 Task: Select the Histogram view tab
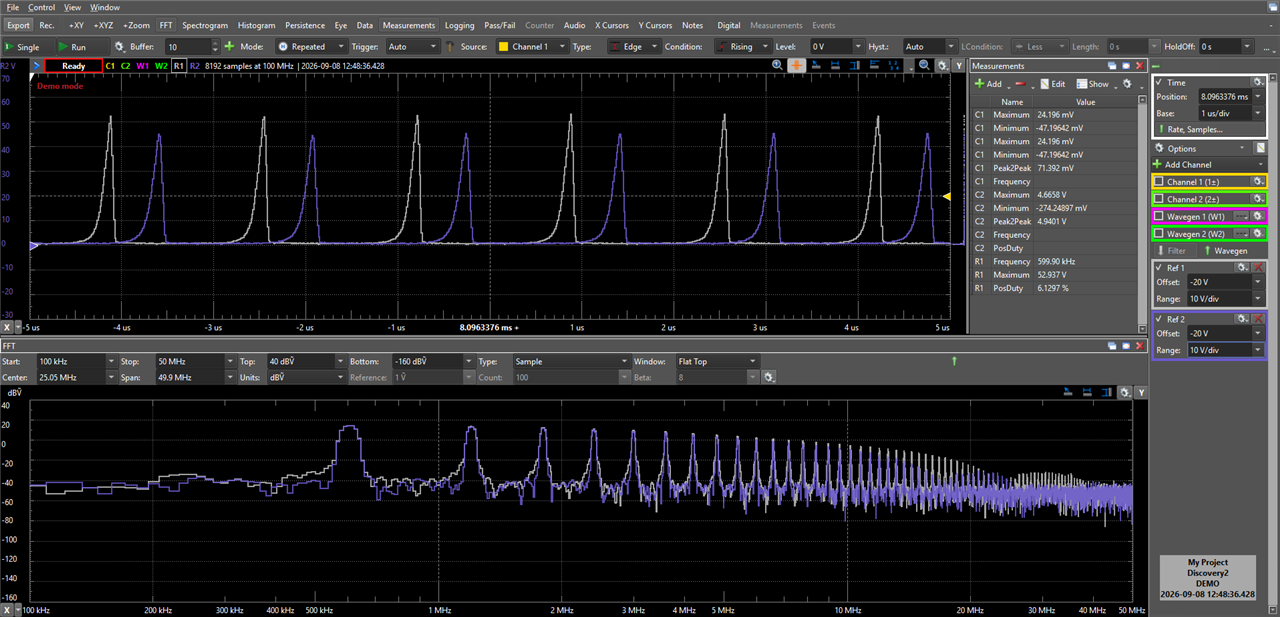coord(257,25)
